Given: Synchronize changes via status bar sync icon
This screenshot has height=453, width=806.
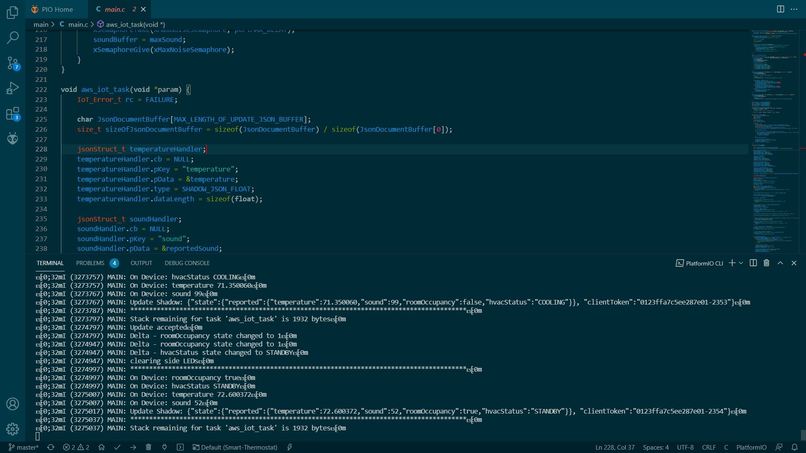Looking at the screenshot, I should click(x=50, y=447).
